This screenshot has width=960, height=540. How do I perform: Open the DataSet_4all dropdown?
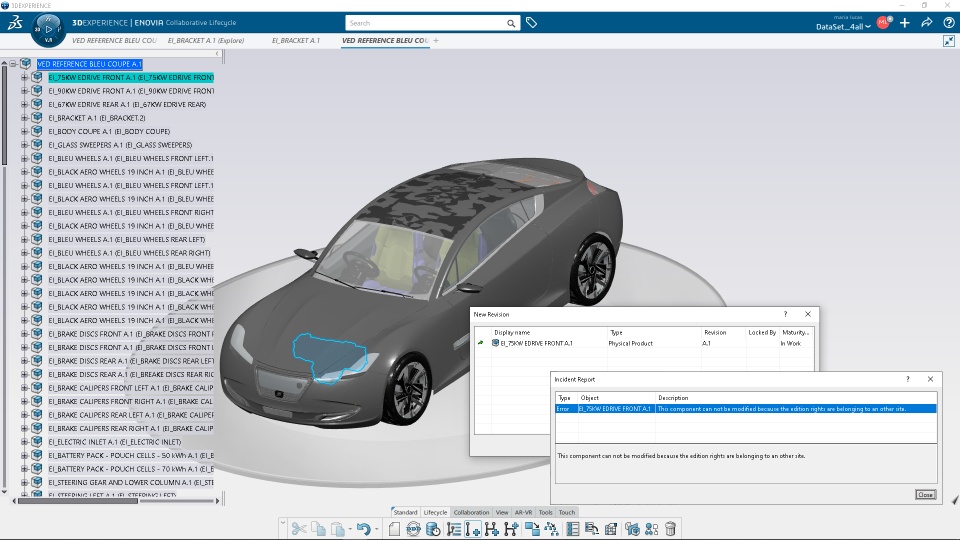843,26
